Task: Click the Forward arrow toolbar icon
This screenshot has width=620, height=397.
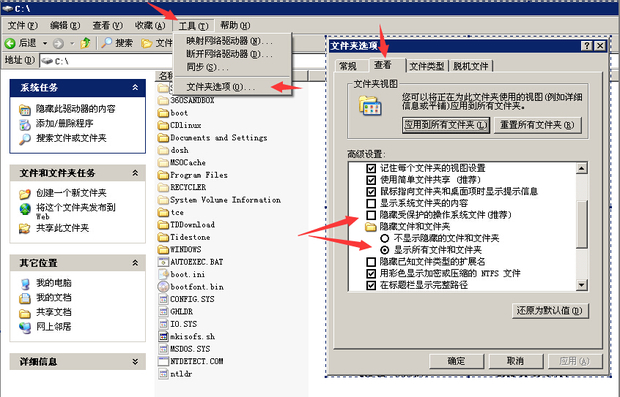Action: coord(58,43)
